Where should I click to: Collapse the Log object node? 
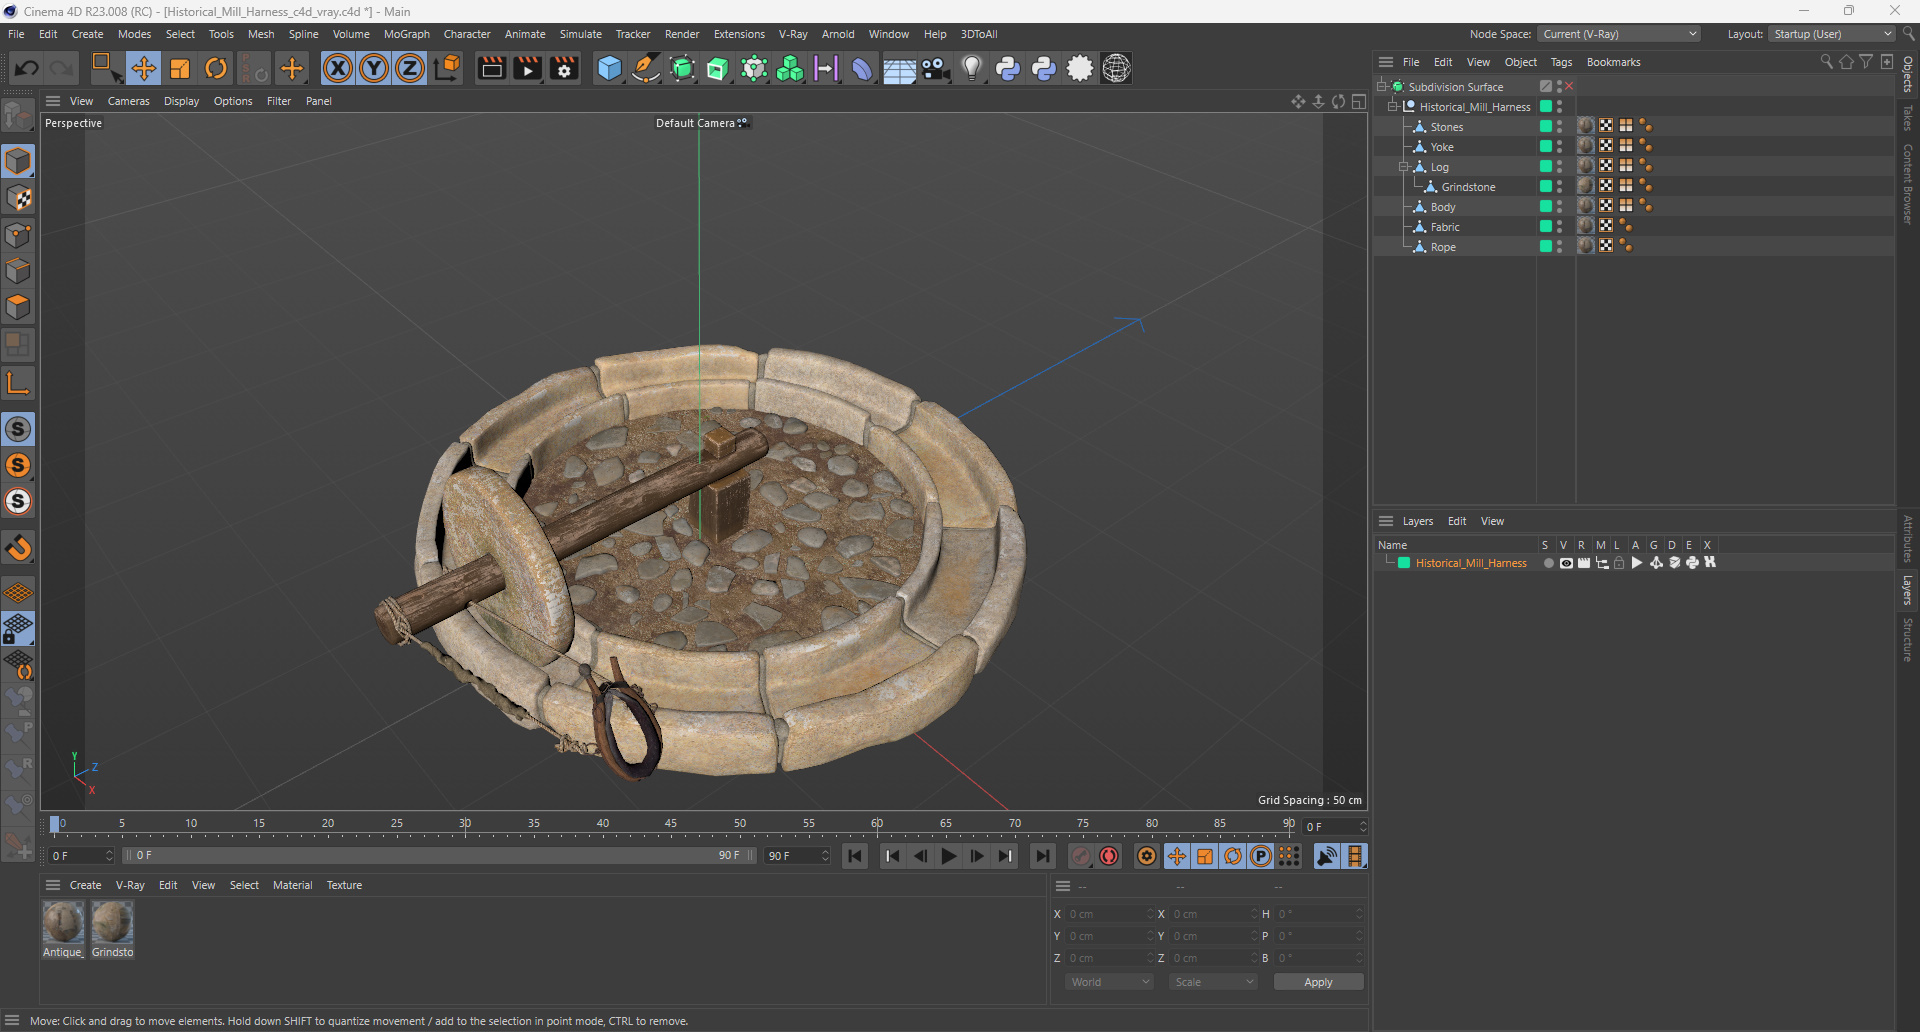click(x=1403, y=166)
